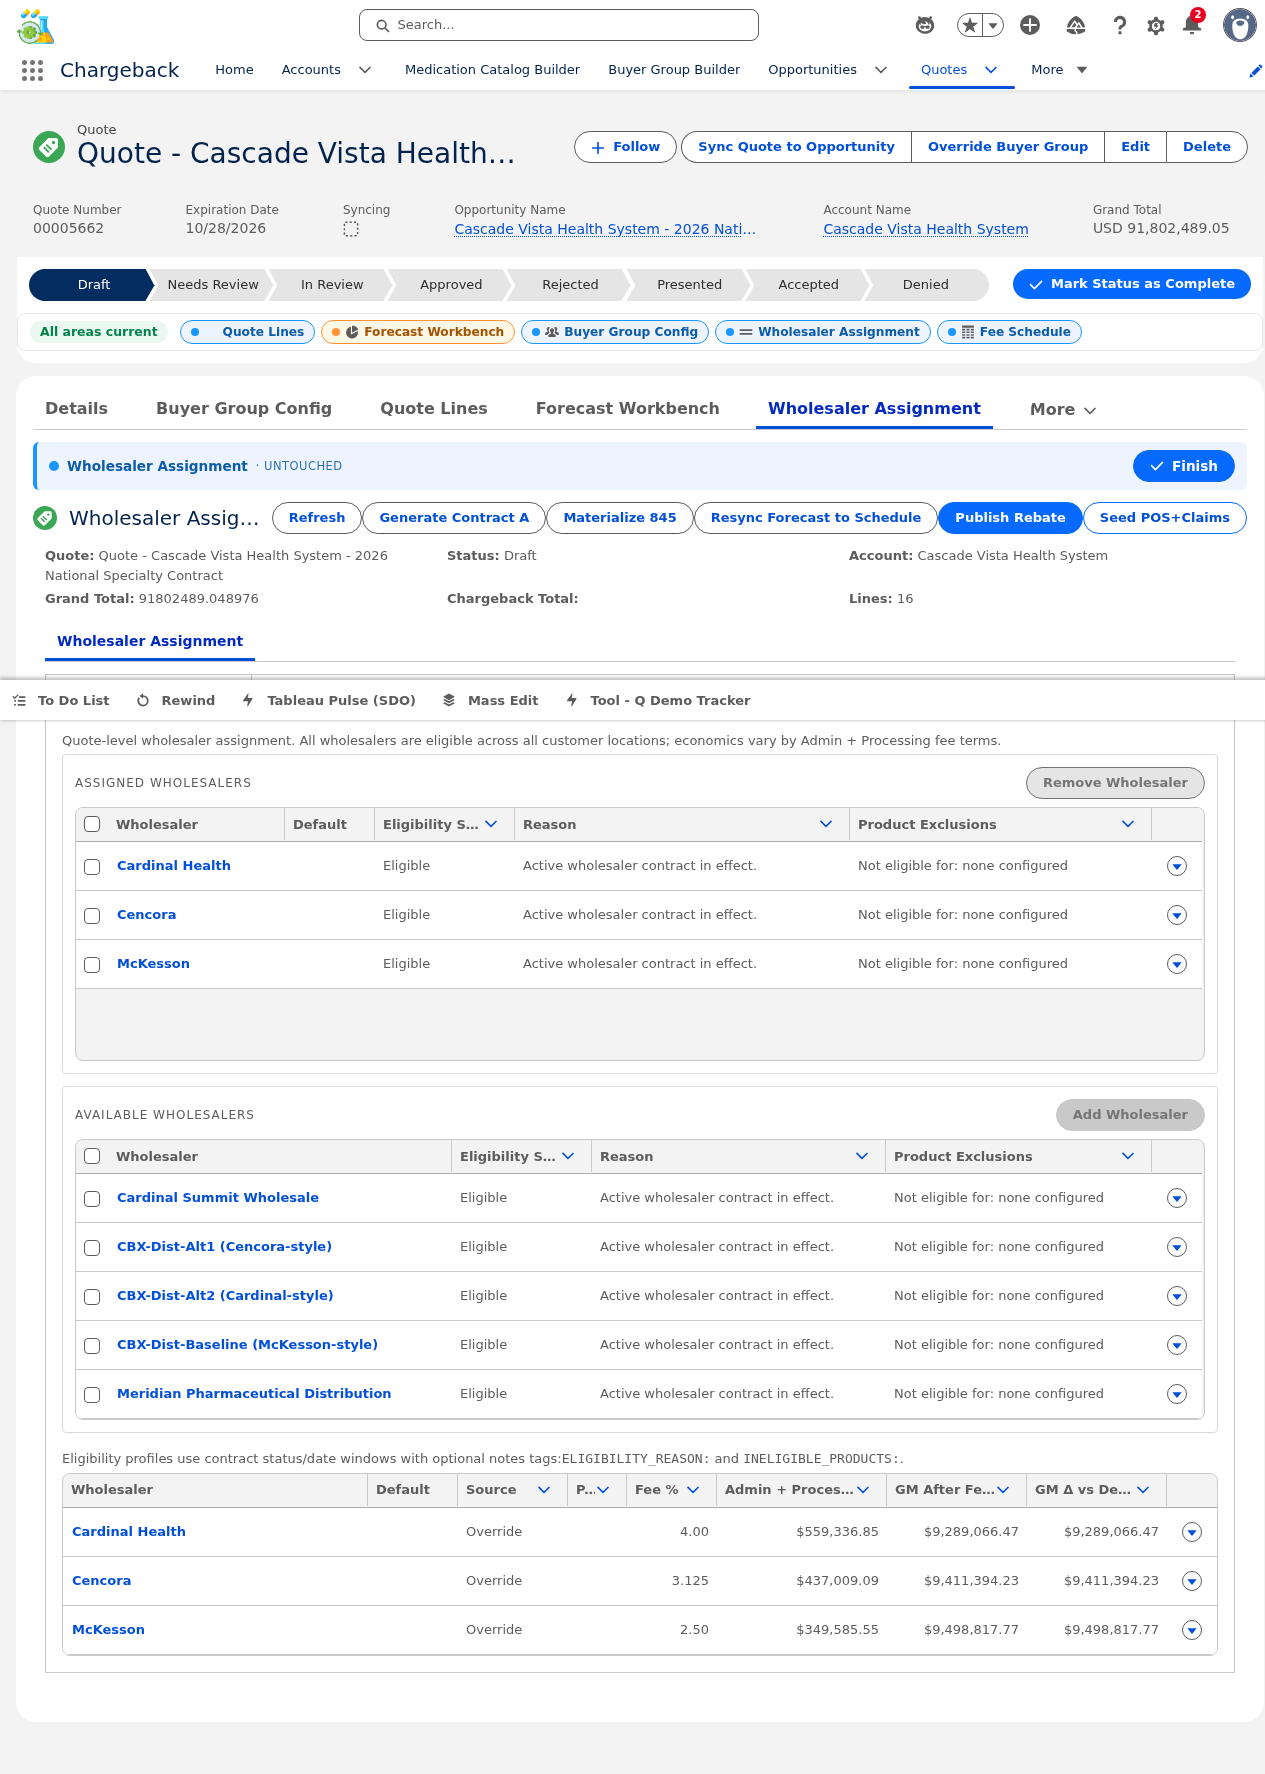1265x1774 pixels.
Task: Click Mark Status as Complete
Action: pos(1132,284)
